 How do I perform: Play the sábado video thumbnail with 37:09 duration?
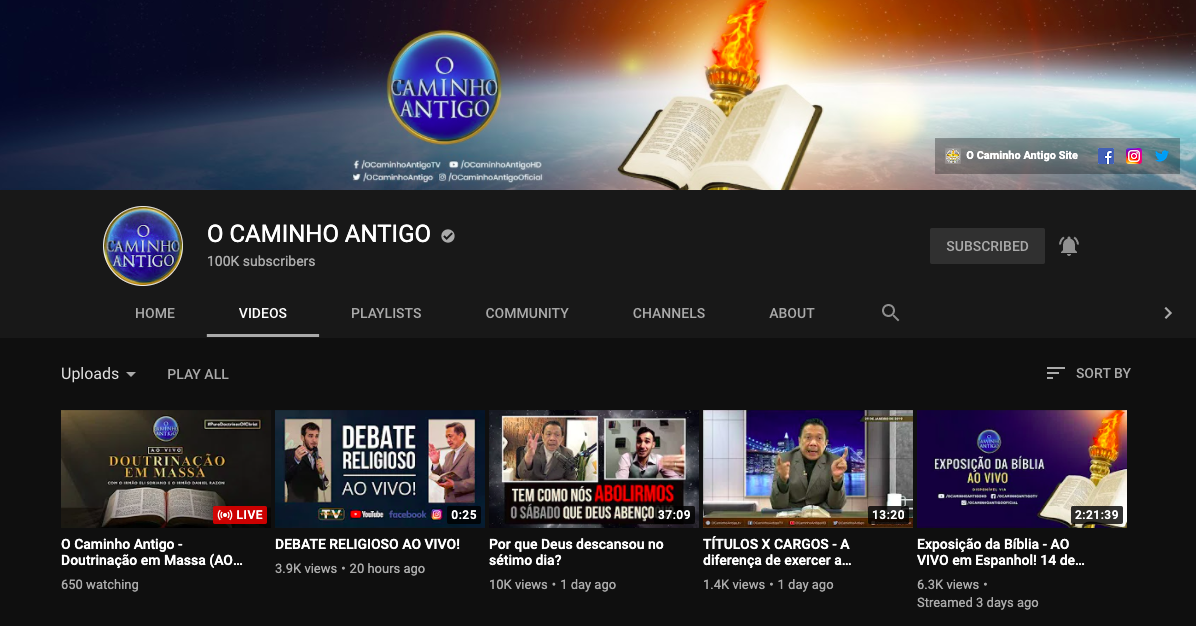[594, 469]
